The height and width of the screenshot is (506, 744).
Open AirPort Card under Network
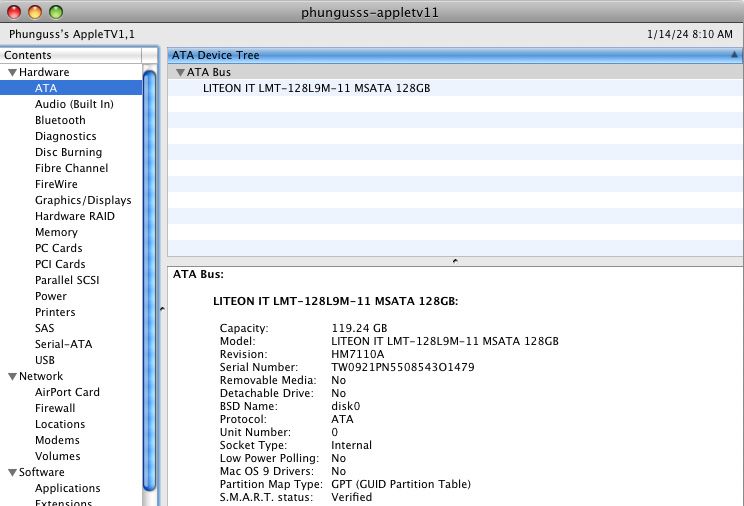[x=67, y=392]
